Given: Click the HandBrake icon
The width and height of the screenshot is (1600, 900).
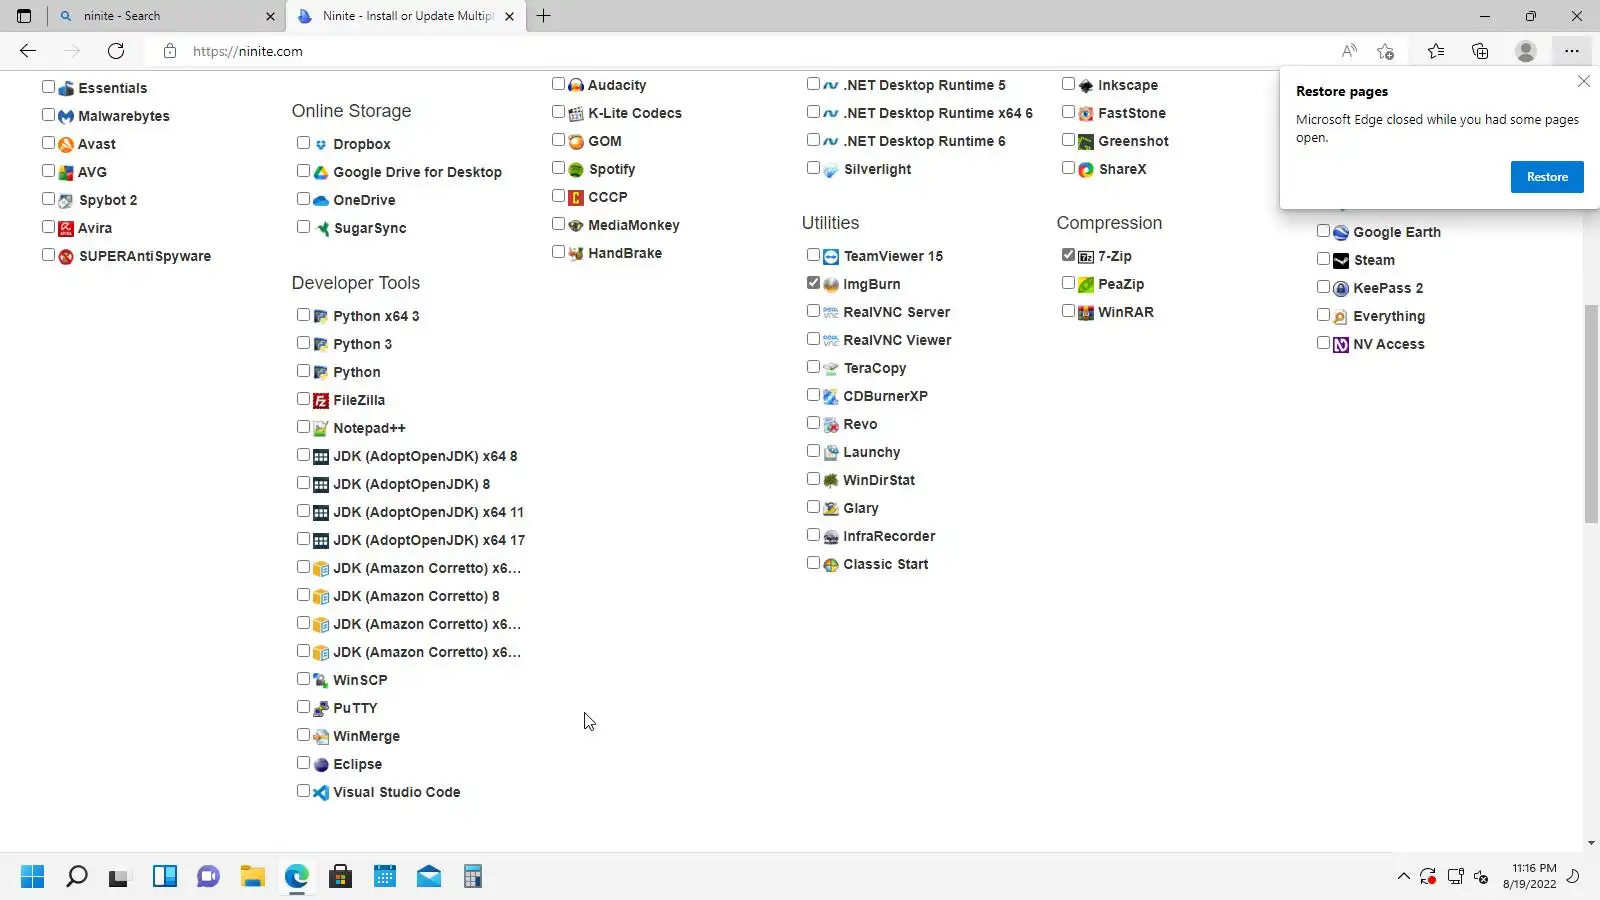Looking at the screenshot, I should click(576, 253).
